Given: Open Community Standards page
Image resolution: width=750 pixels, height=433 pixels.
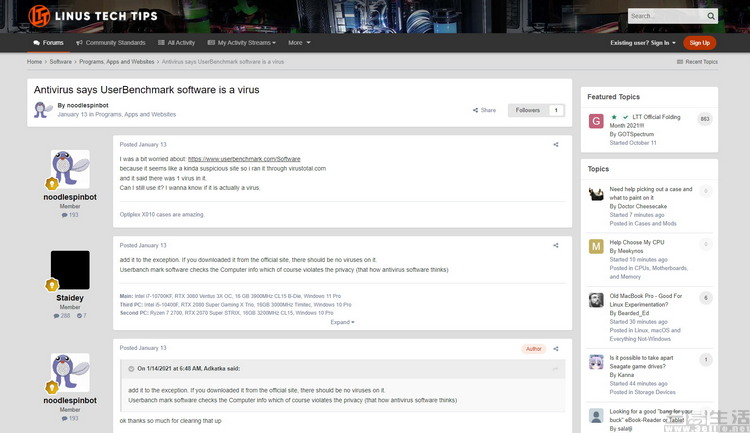Looking at the screenshot, I should 110,43.
